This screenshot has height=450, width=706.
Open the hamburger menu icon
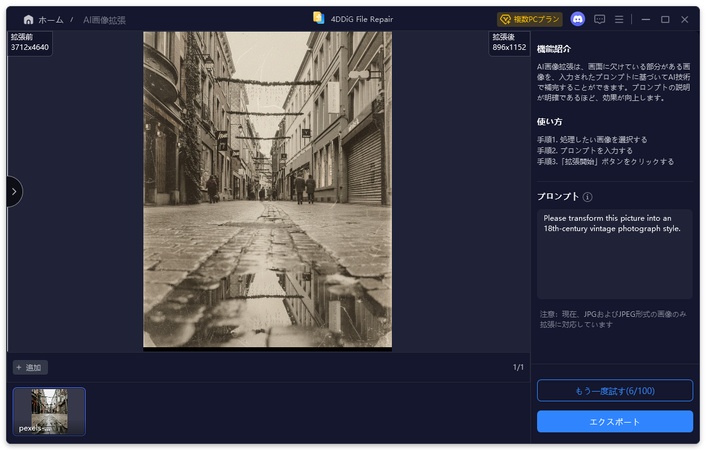point(619,19)
